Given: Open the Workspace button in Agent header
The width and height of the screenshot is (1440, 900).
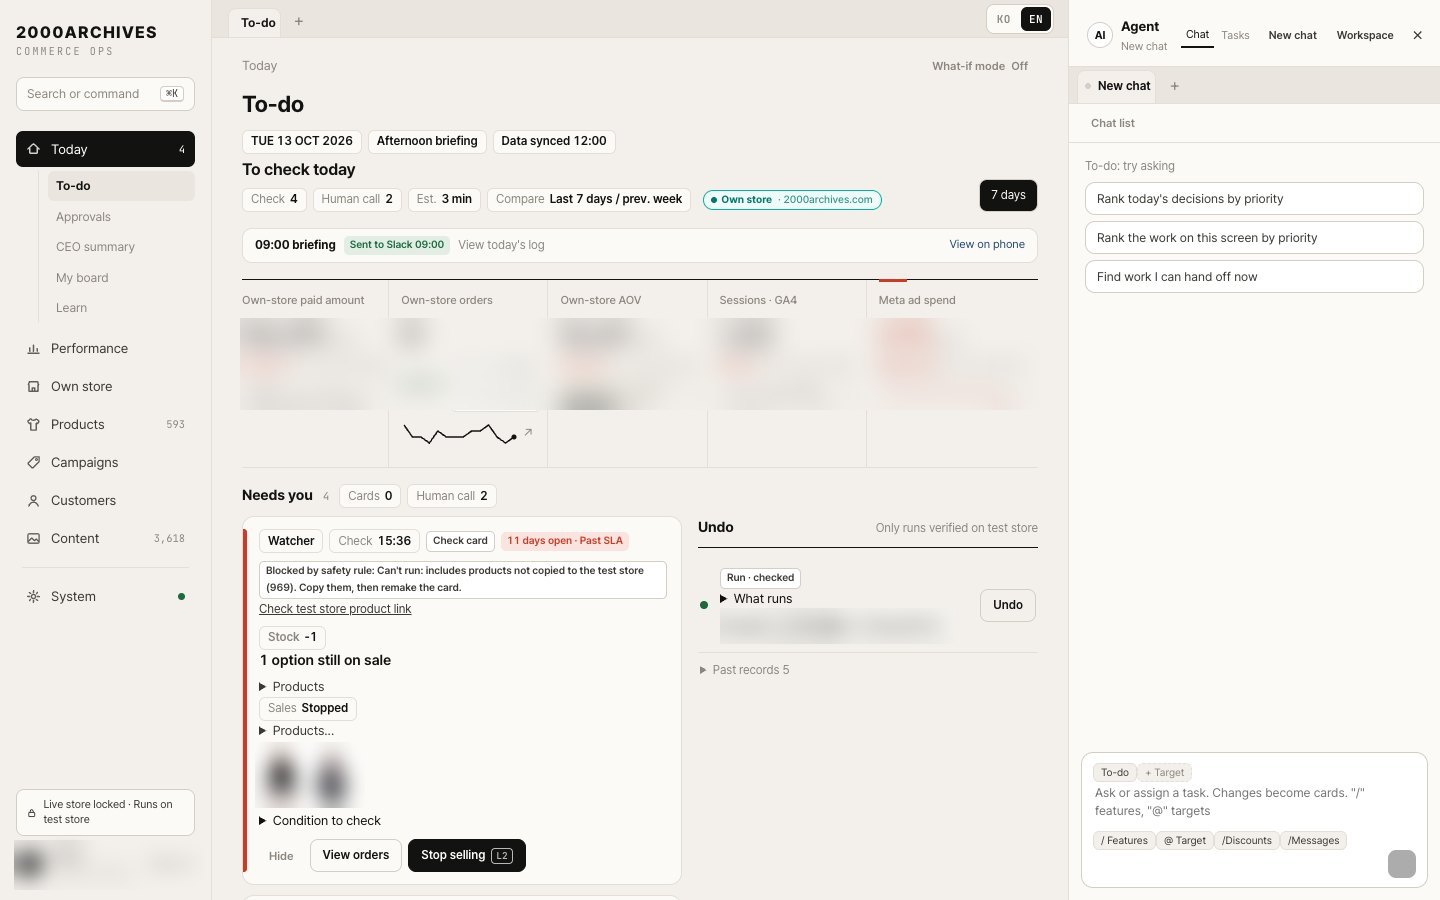Looking at the screenshot, I should tap(1365, 35).
